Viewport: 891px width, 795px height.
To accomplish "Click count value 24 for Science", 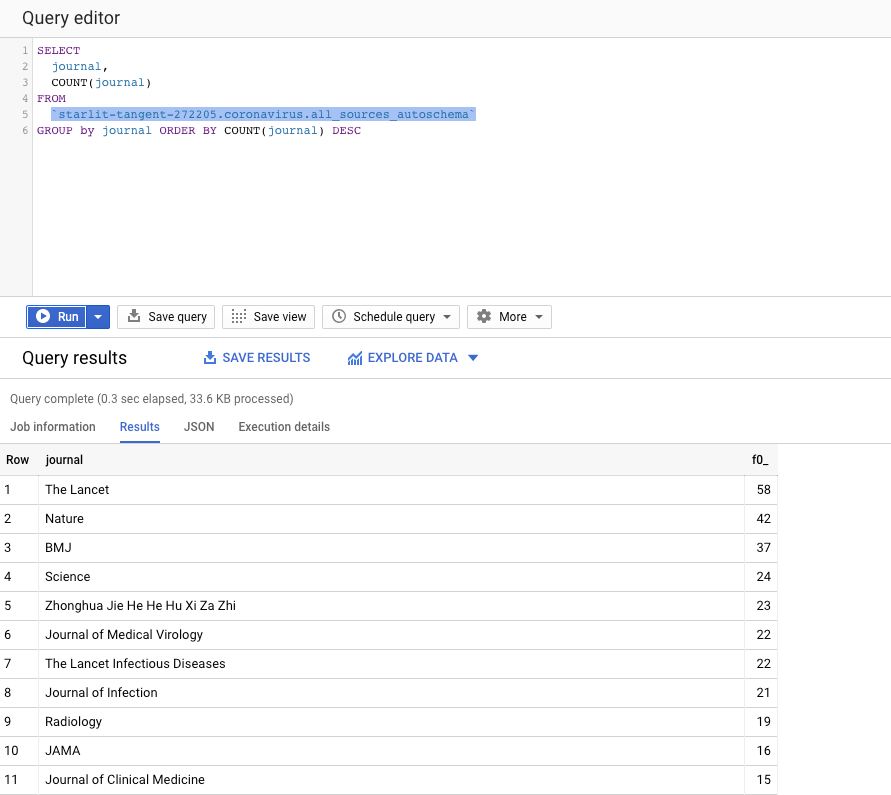I will pyautogui.click(x=763, y=576).
